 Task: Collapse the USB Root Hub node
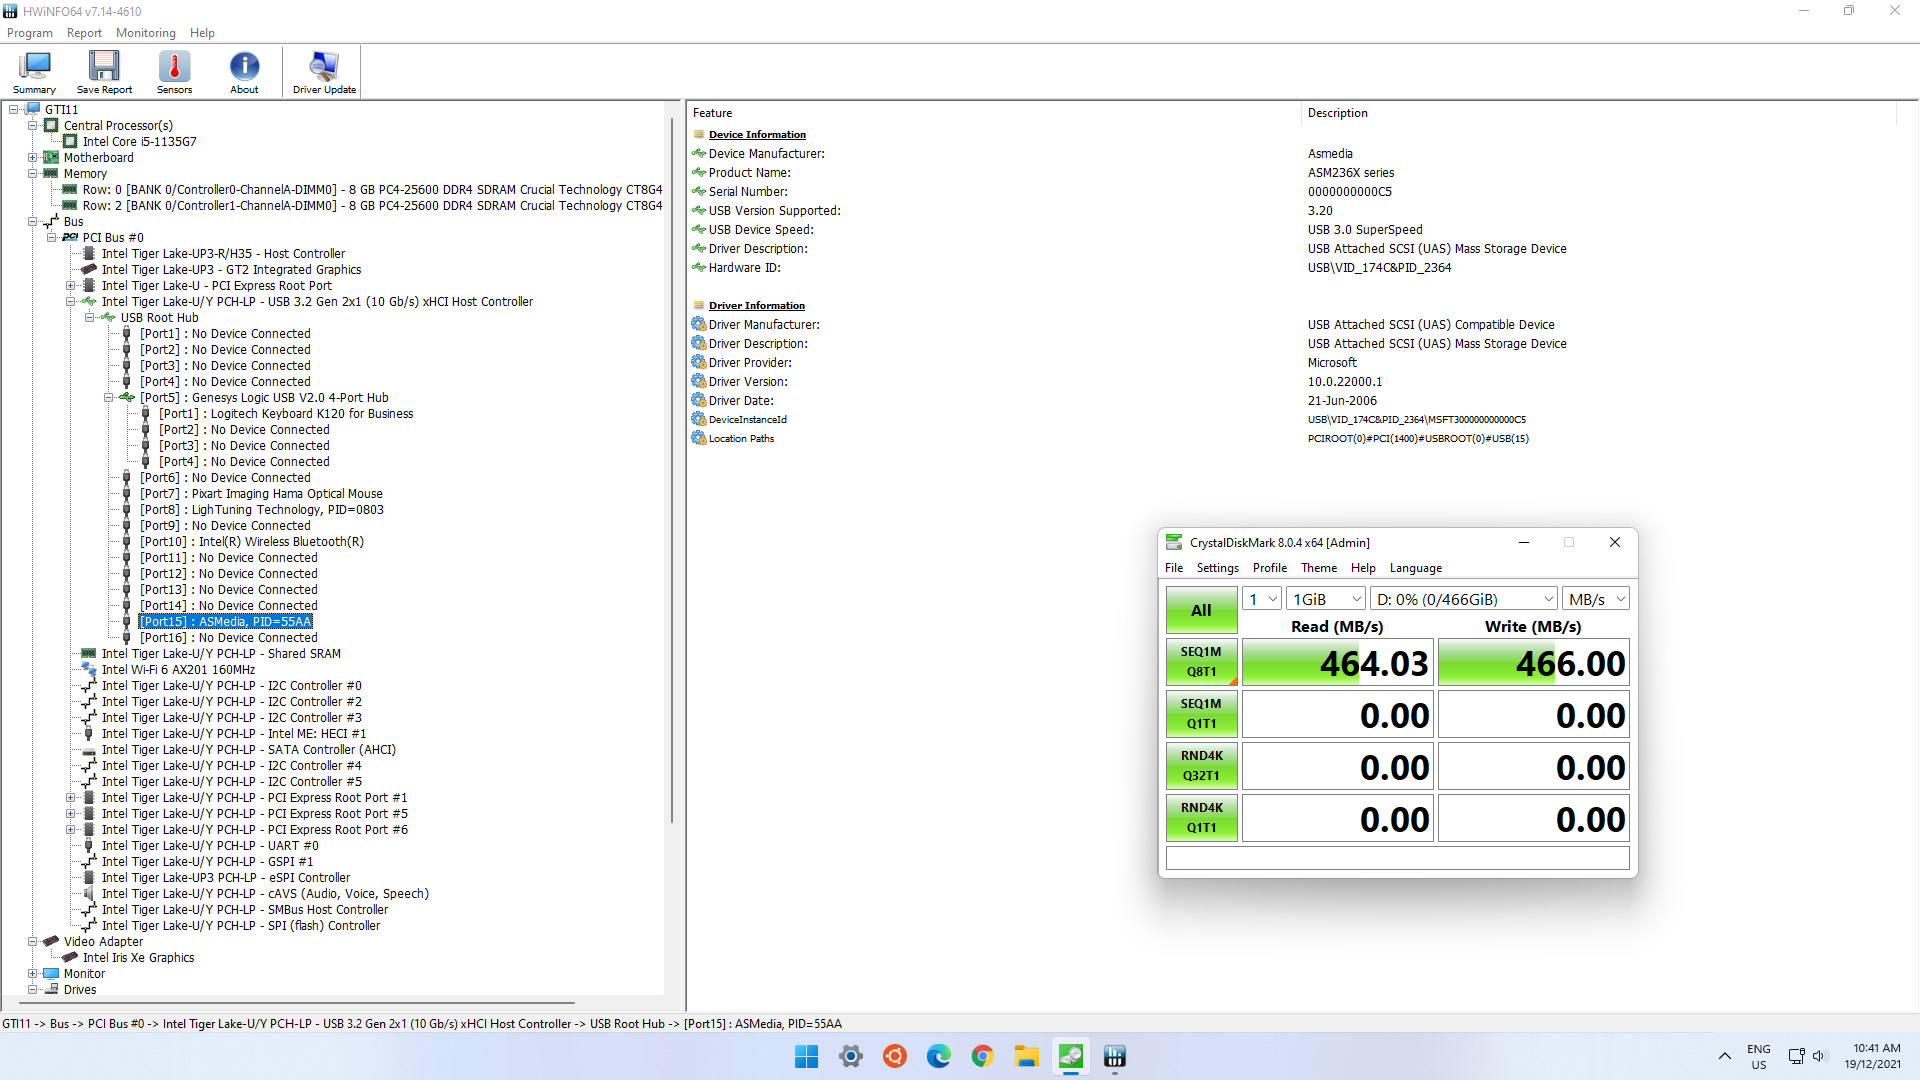pyautogui.click(x=90, y=317)
